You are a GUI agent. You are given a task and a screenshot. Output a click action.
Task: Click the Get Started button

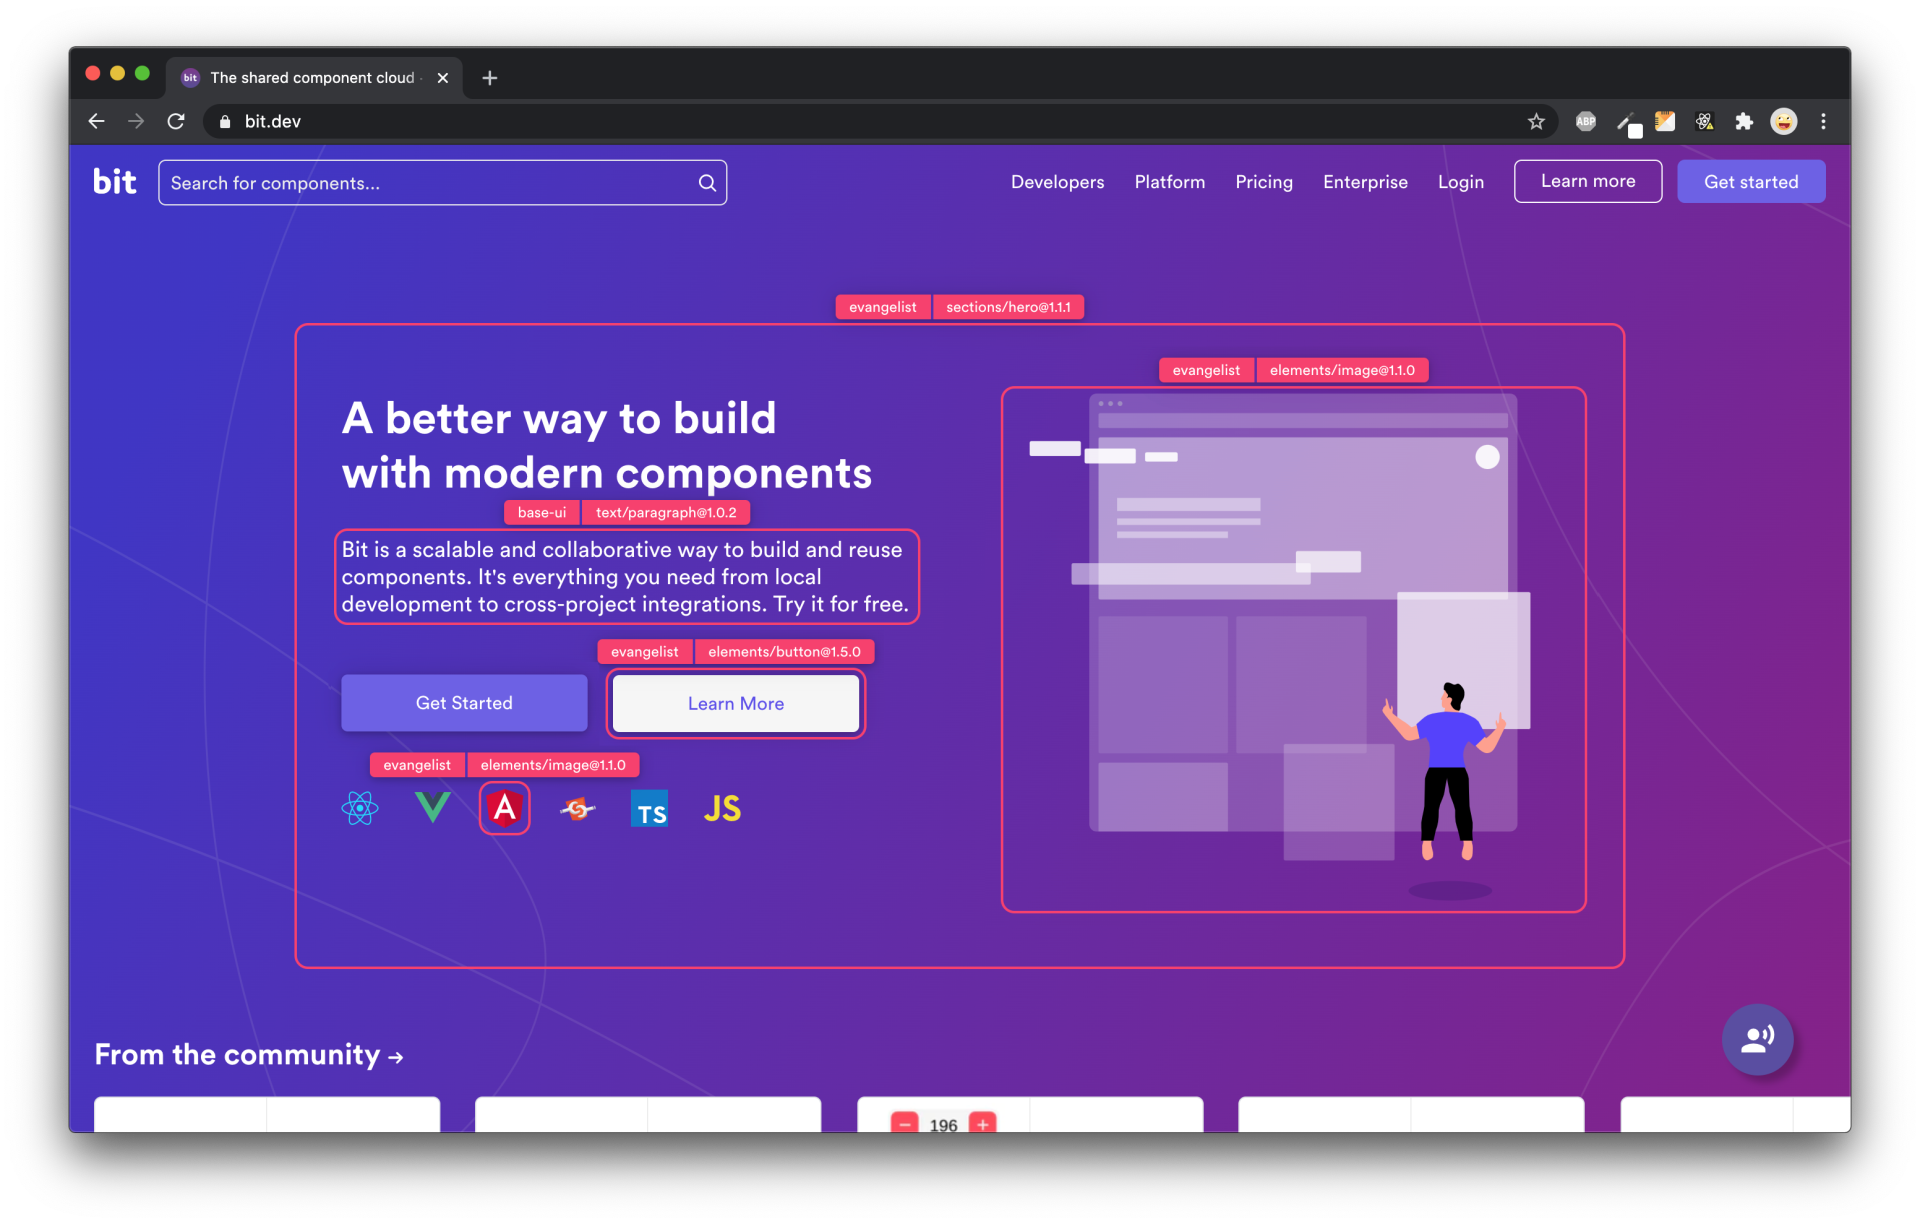[x=463, y=702]
